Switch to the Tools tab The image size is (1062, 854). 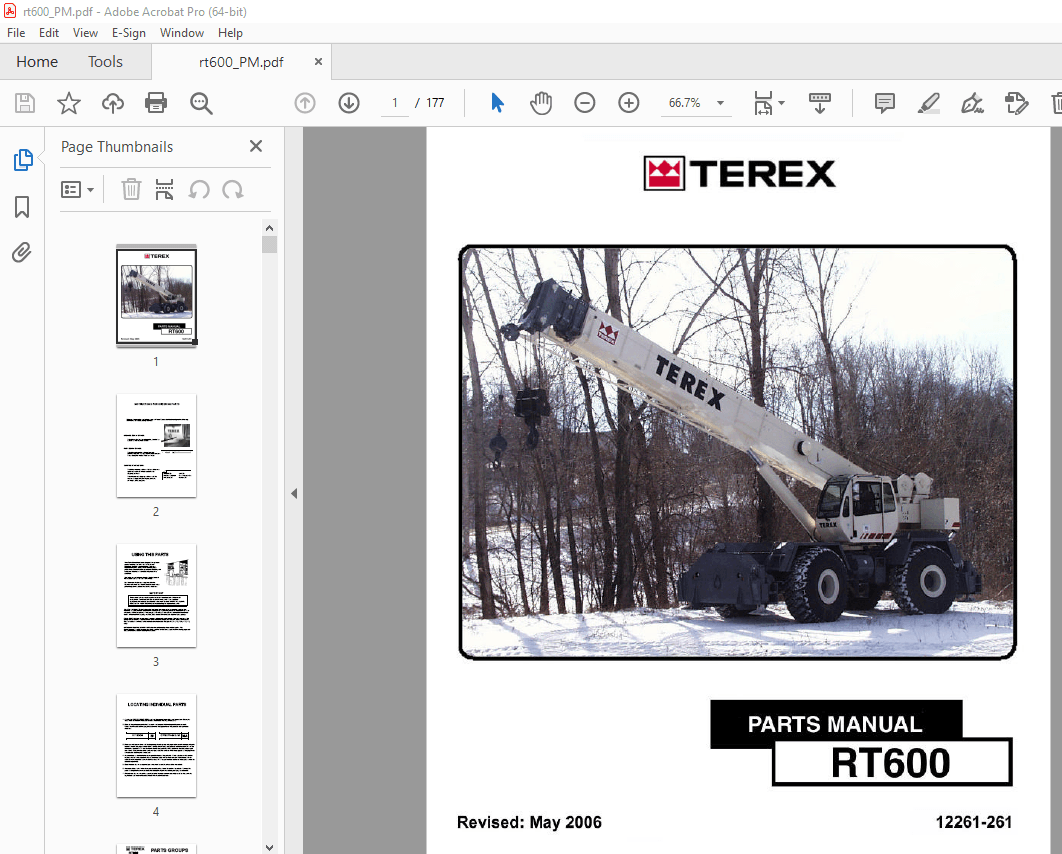[105, 61]
